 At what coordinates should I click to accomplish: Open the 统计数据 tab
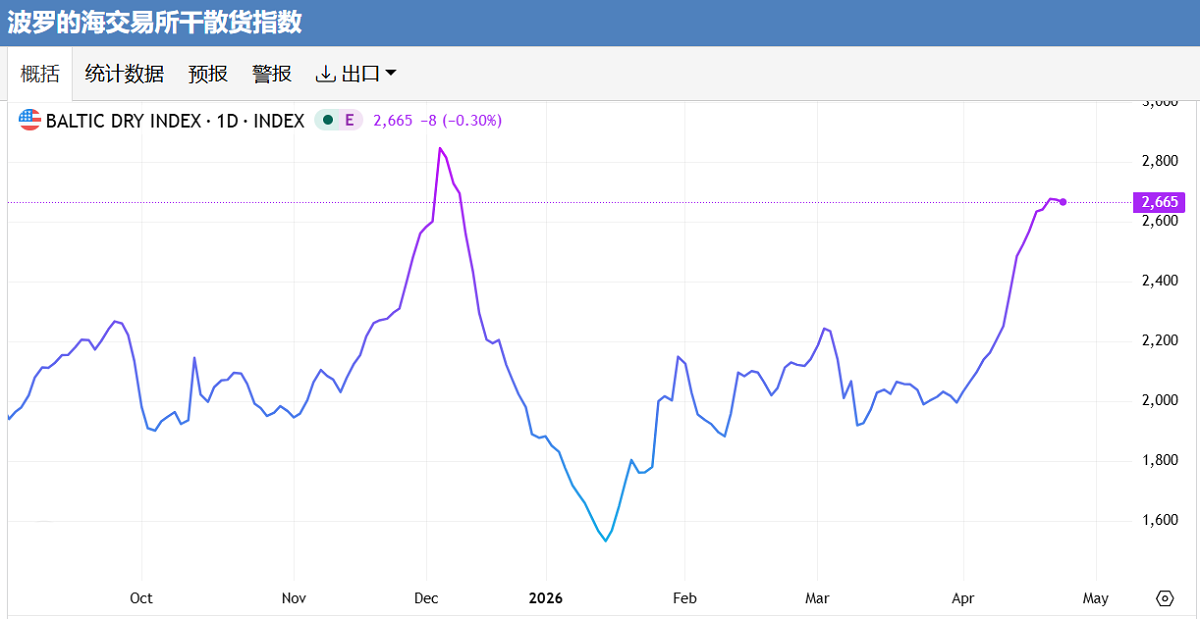[124, 74]
